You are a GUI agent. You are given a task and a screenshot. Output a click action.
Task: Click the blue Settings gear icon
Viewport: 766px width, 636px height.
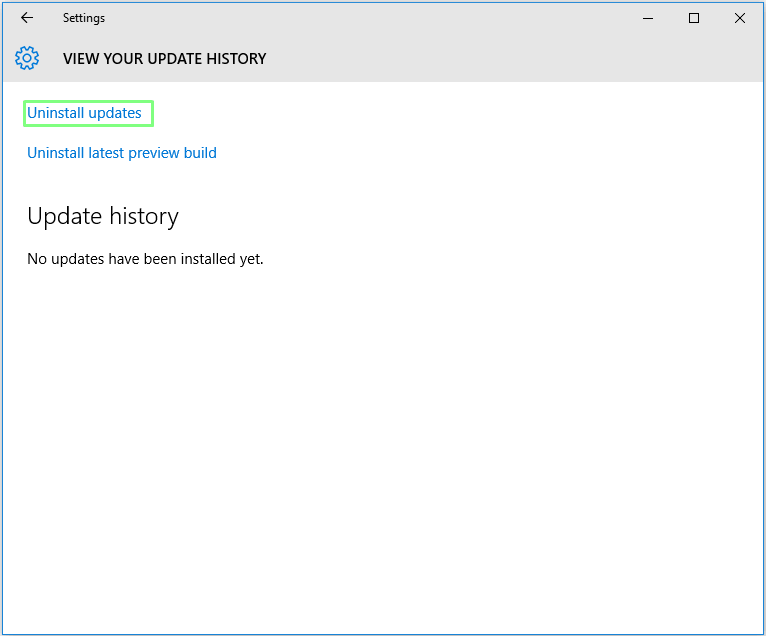click(27, 58)
